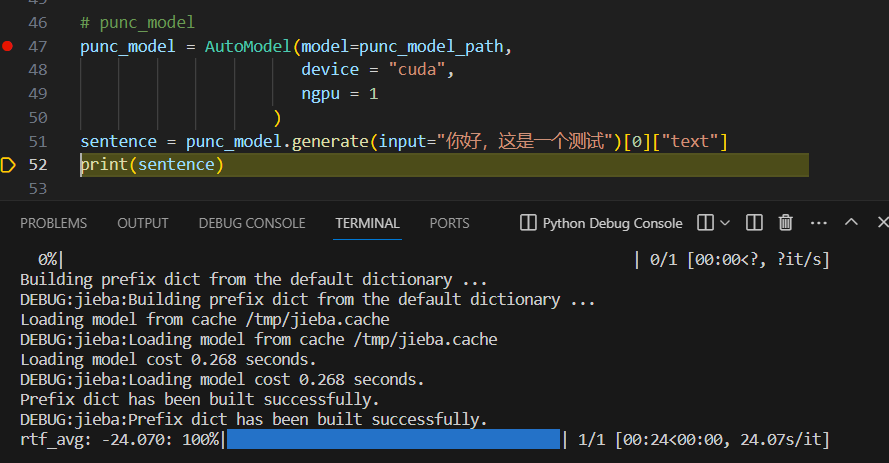The image size is (889, 463).
Task: Click the "# punc_model" comment
Action: 137,23
